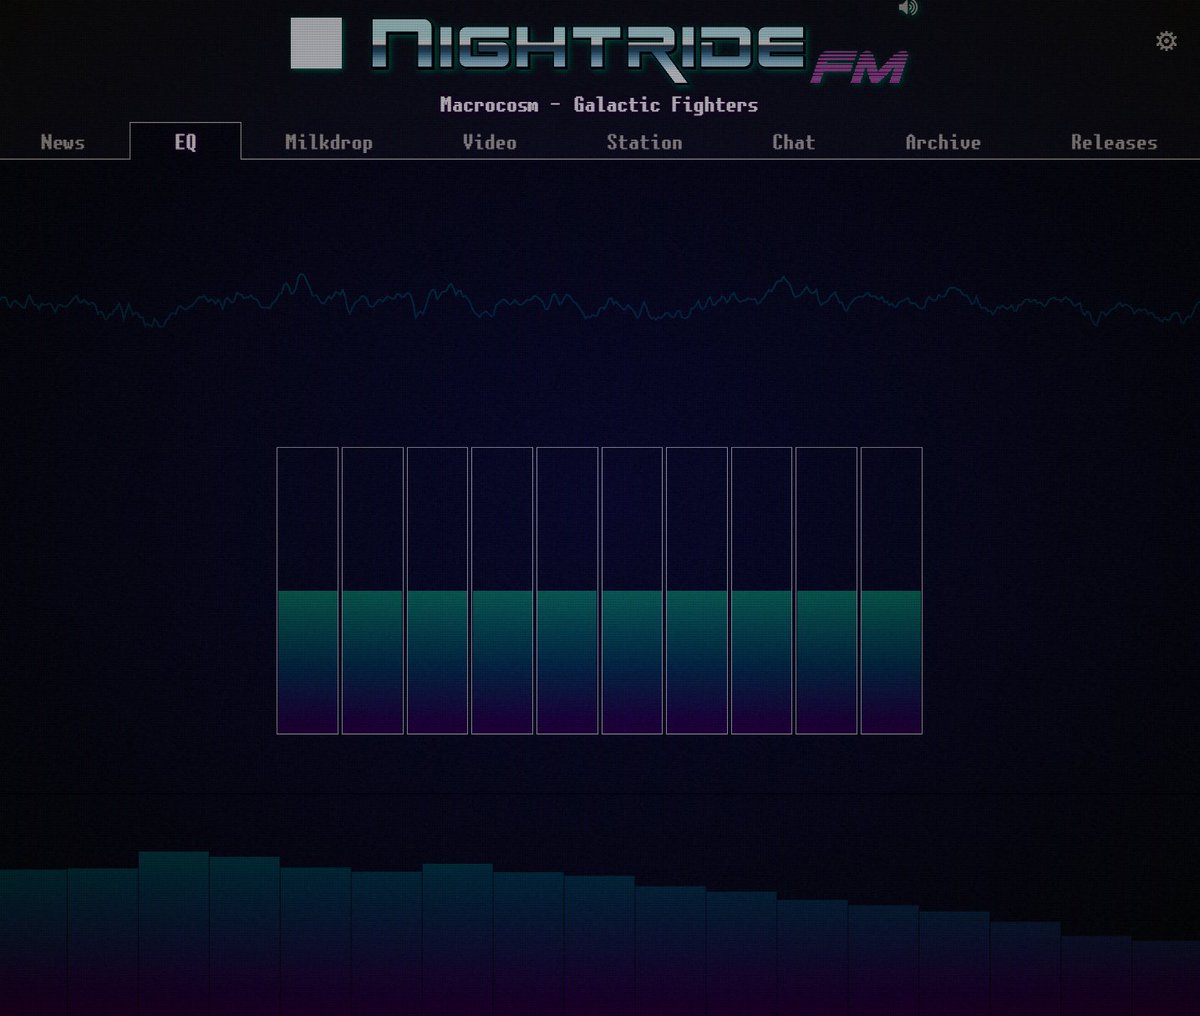The height and width of the screenshot is (1016, 1200).
Task: Switch to the Chat tab
Action: pyautogui.click(x=794, y=142)
